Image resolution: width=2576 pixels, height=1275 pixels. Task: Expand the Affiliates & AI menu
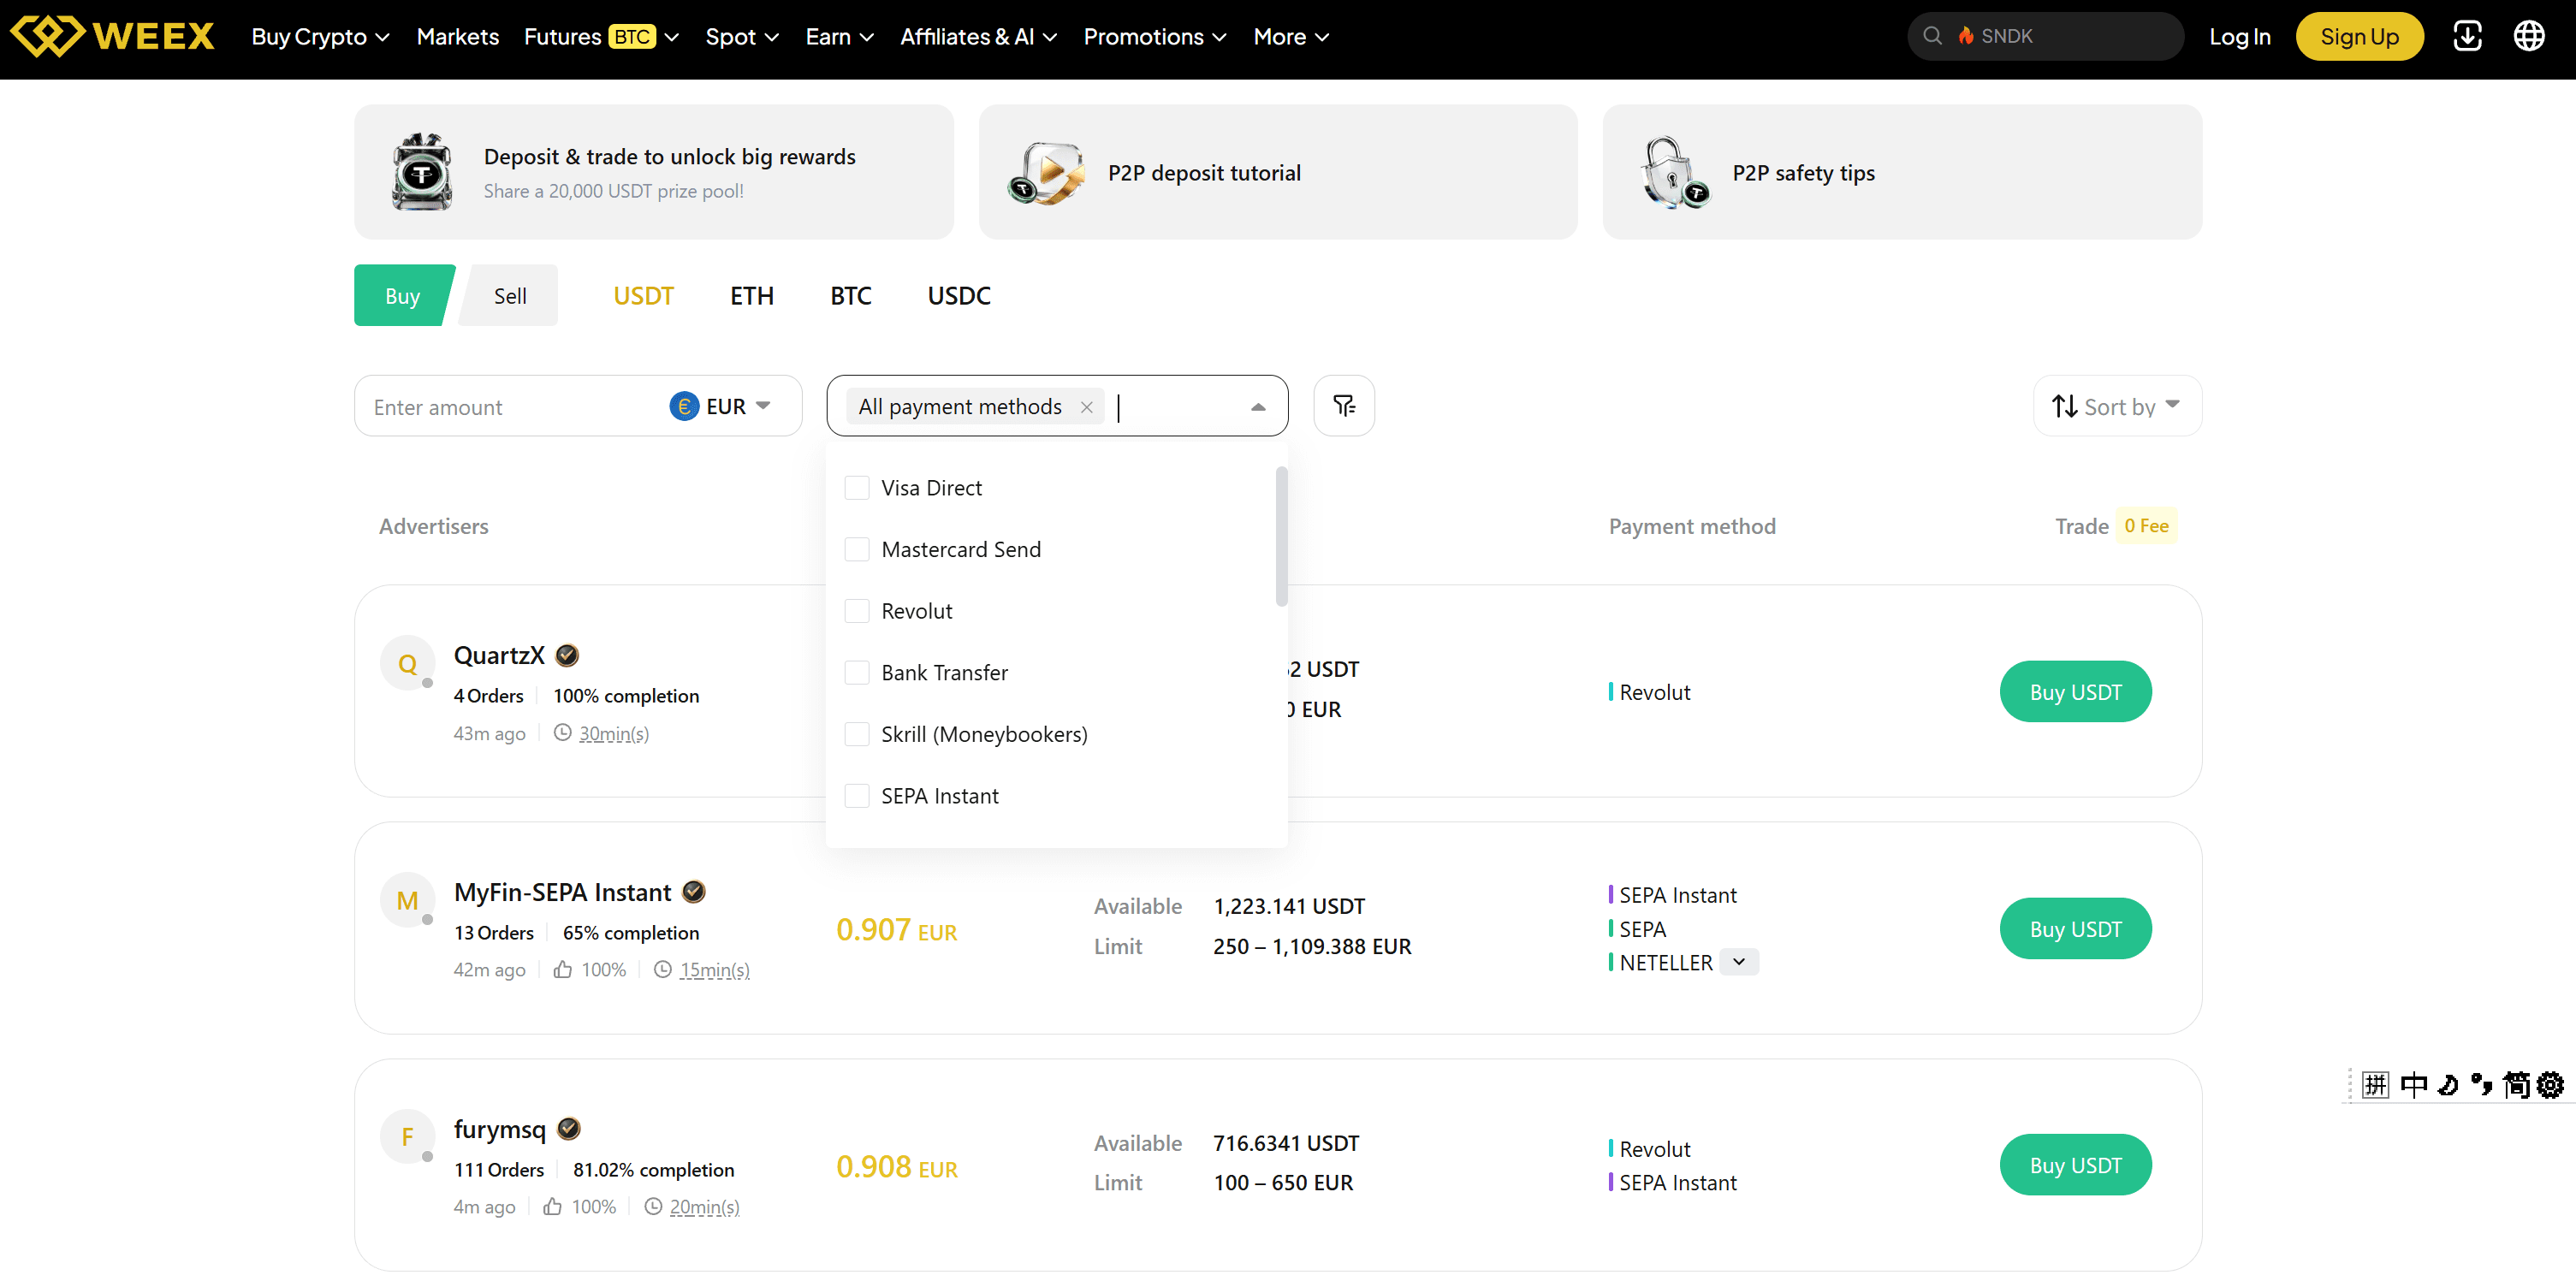[x=978, y=36]
